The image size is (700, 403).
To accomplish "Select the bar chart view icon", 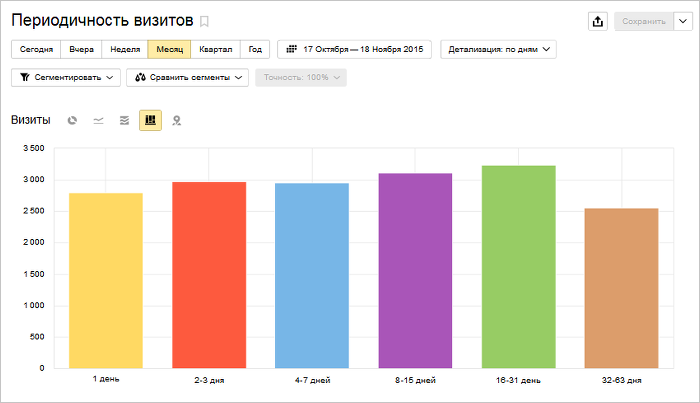I will [x=150, y=120].
